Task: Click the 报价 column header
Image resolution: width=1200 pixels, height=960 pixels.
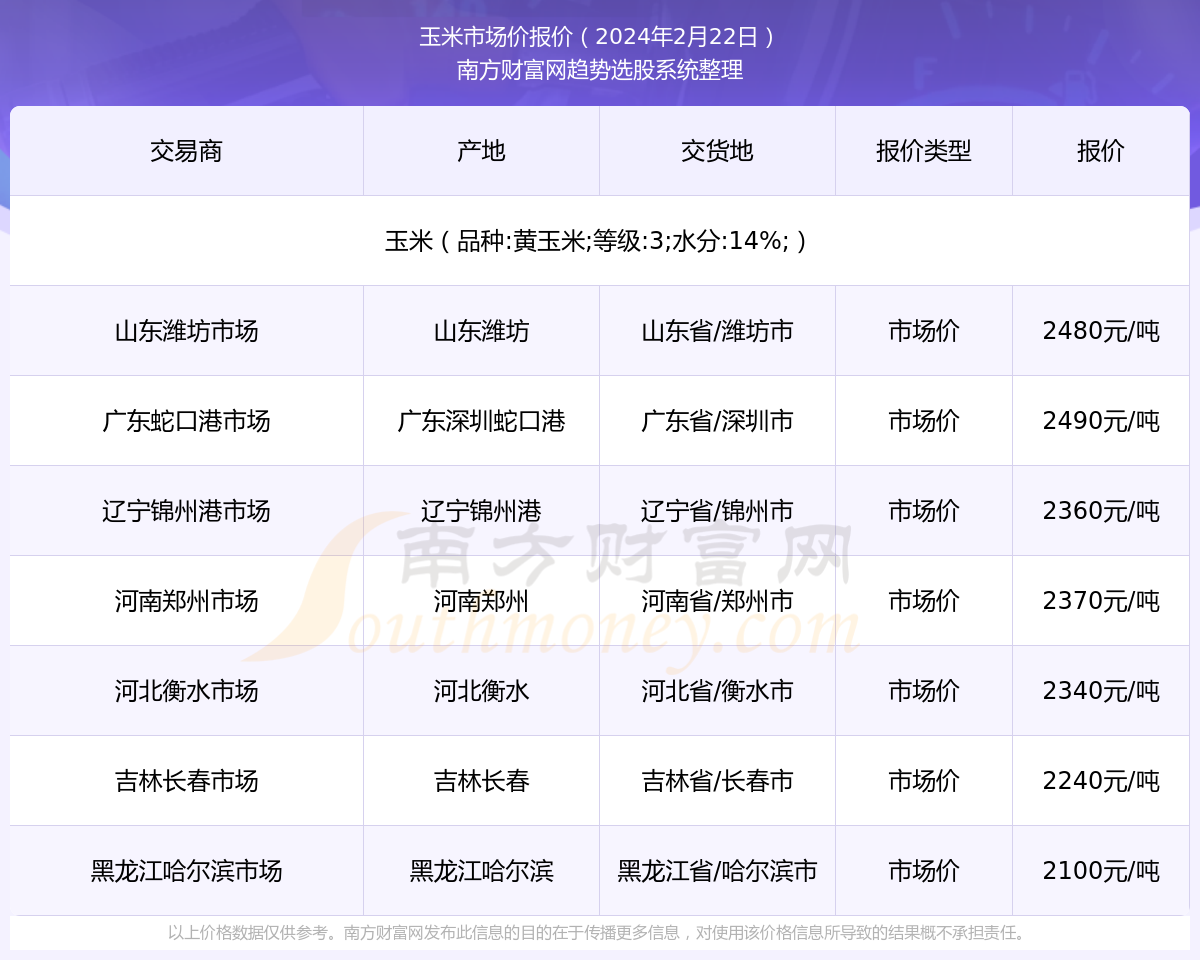Action: pyautogui.click(x=1100, y=150)
